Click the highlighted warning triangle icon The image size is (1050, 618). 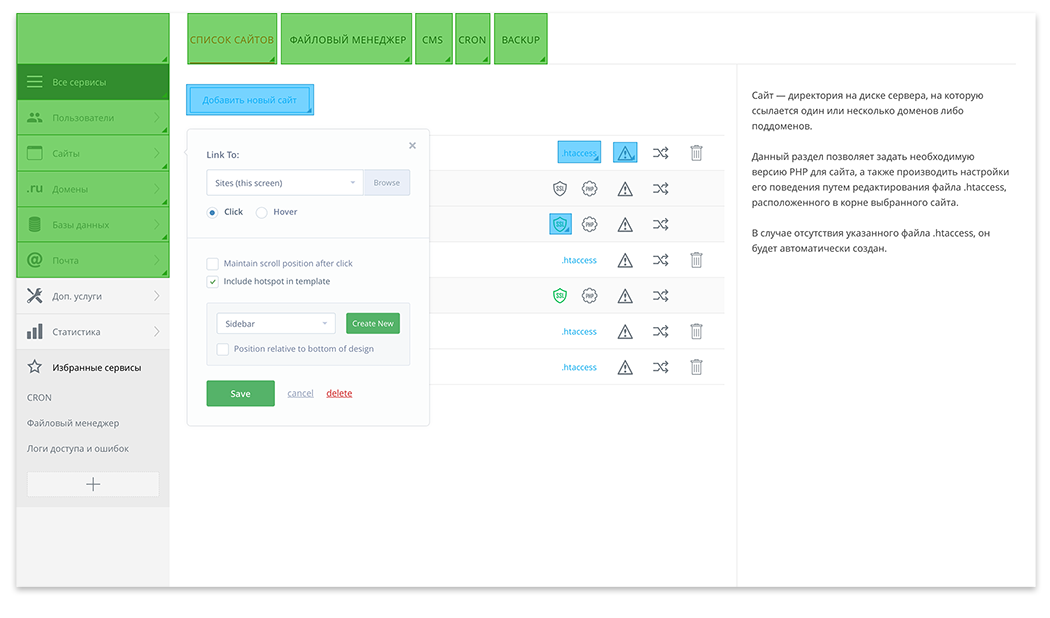[x=625, y=152]
